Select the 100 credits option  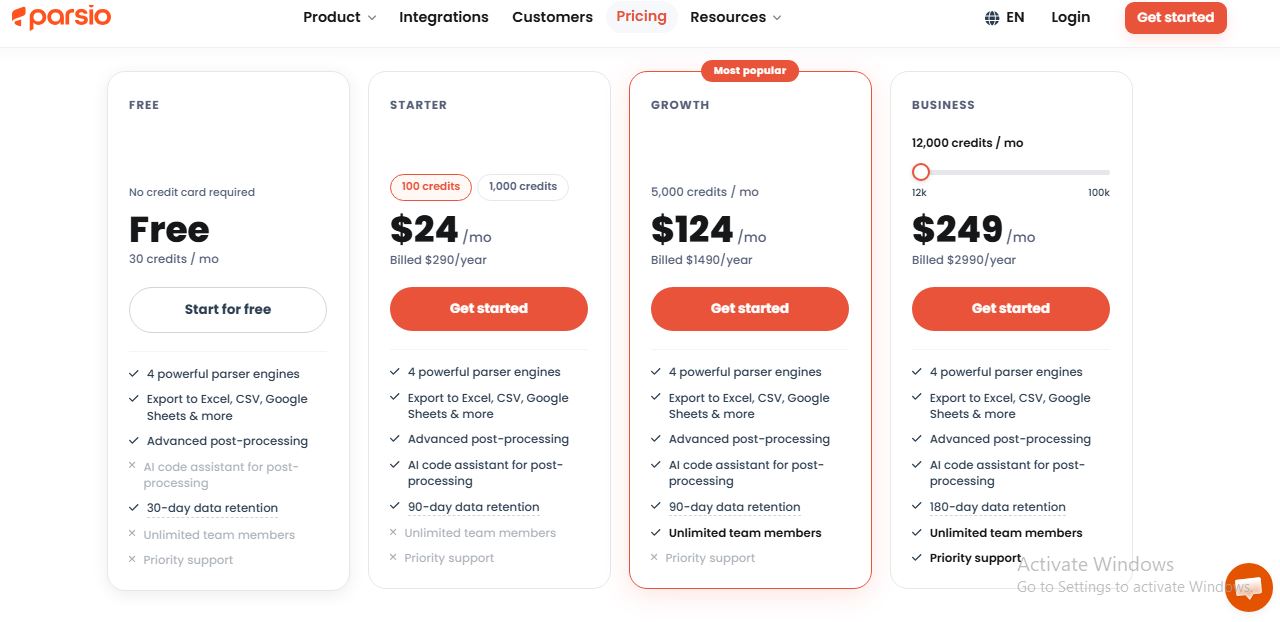[431, 187]
